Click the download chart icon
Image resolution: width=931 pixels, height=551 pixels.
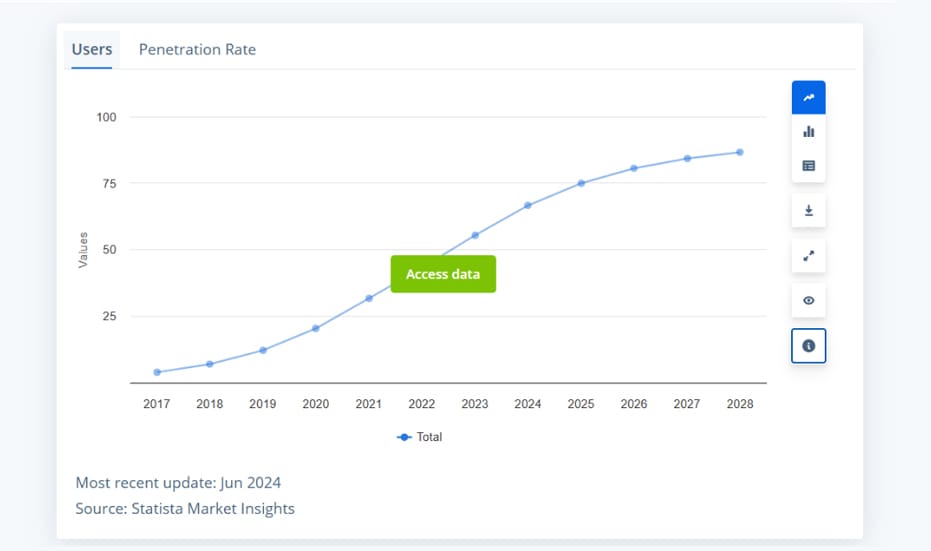pyautogui.click(x=808, y=211)
